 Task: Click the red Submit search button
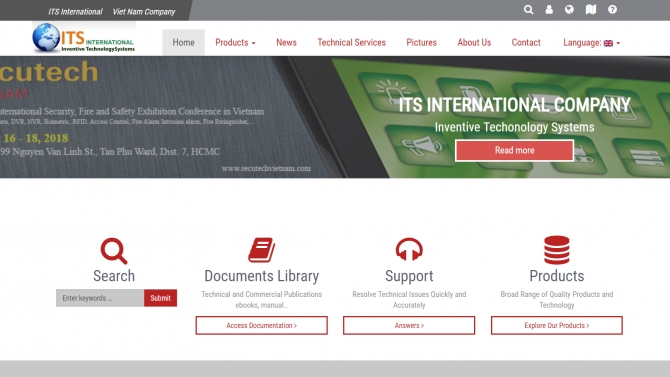click(160, 298)
